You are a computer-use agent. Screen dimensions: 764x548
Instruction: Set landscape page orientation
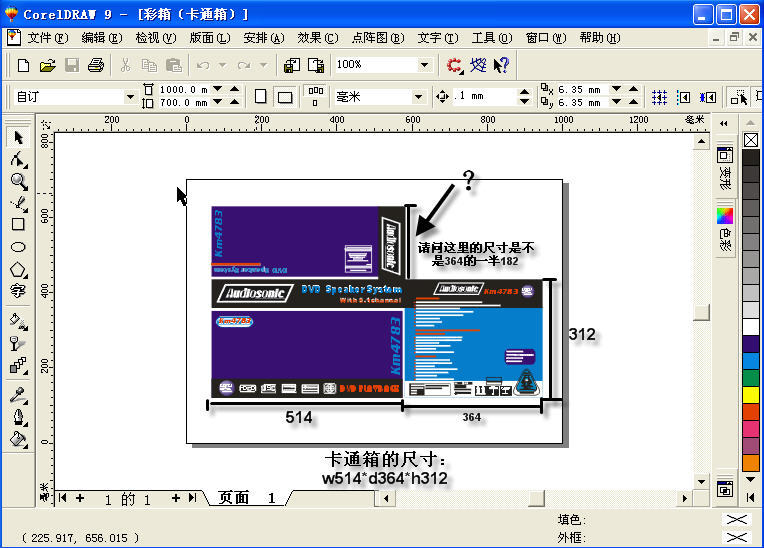[285, 96]
